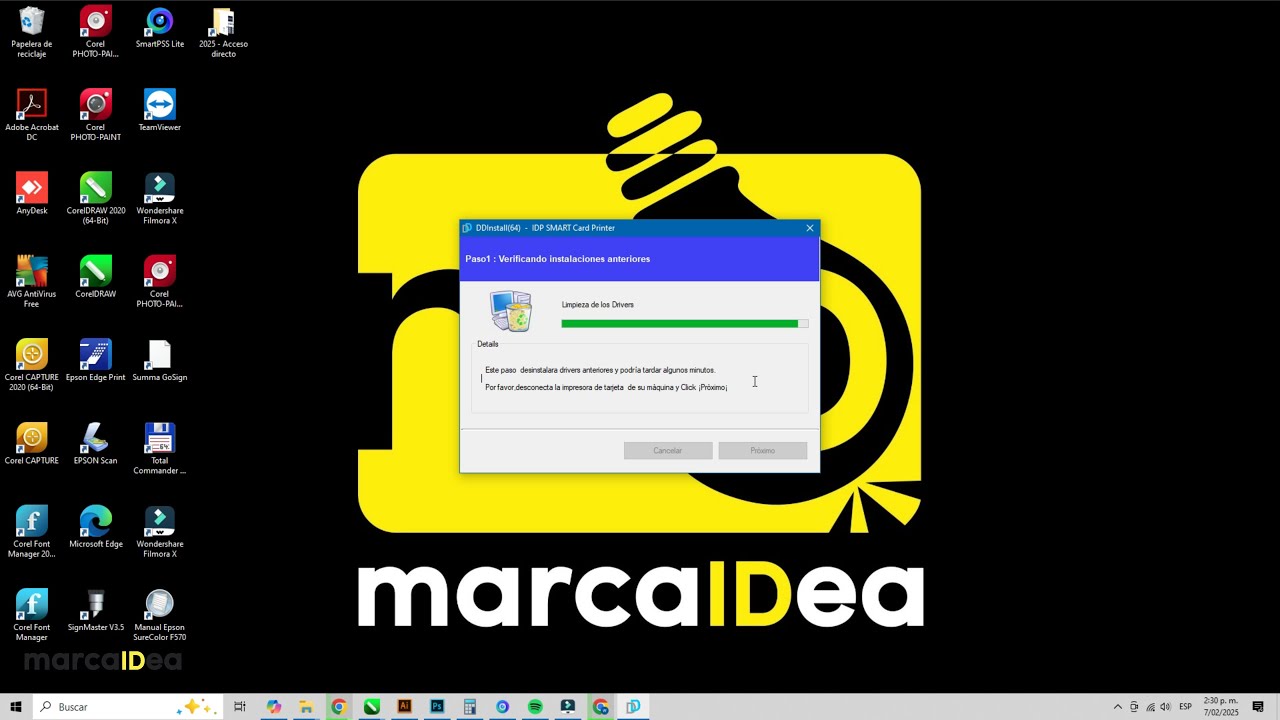Screen dimensions: 1280x720
Task: Expand hidden system tray icons chevron
Action: [x=1118, y=707]
